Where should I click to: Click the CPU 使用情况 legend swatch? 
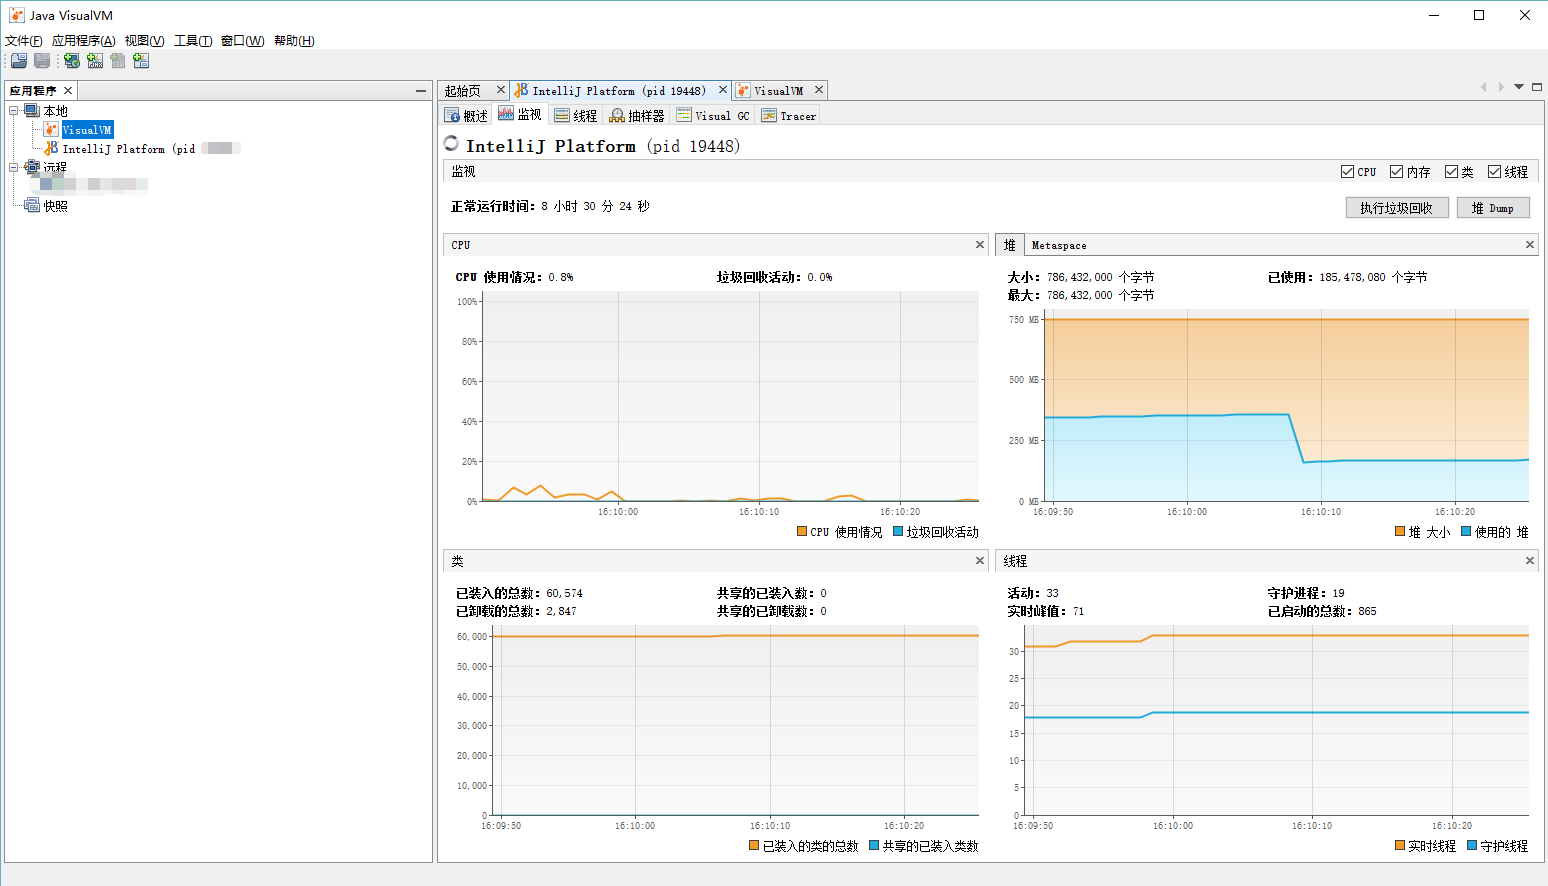tap(802, 532)
